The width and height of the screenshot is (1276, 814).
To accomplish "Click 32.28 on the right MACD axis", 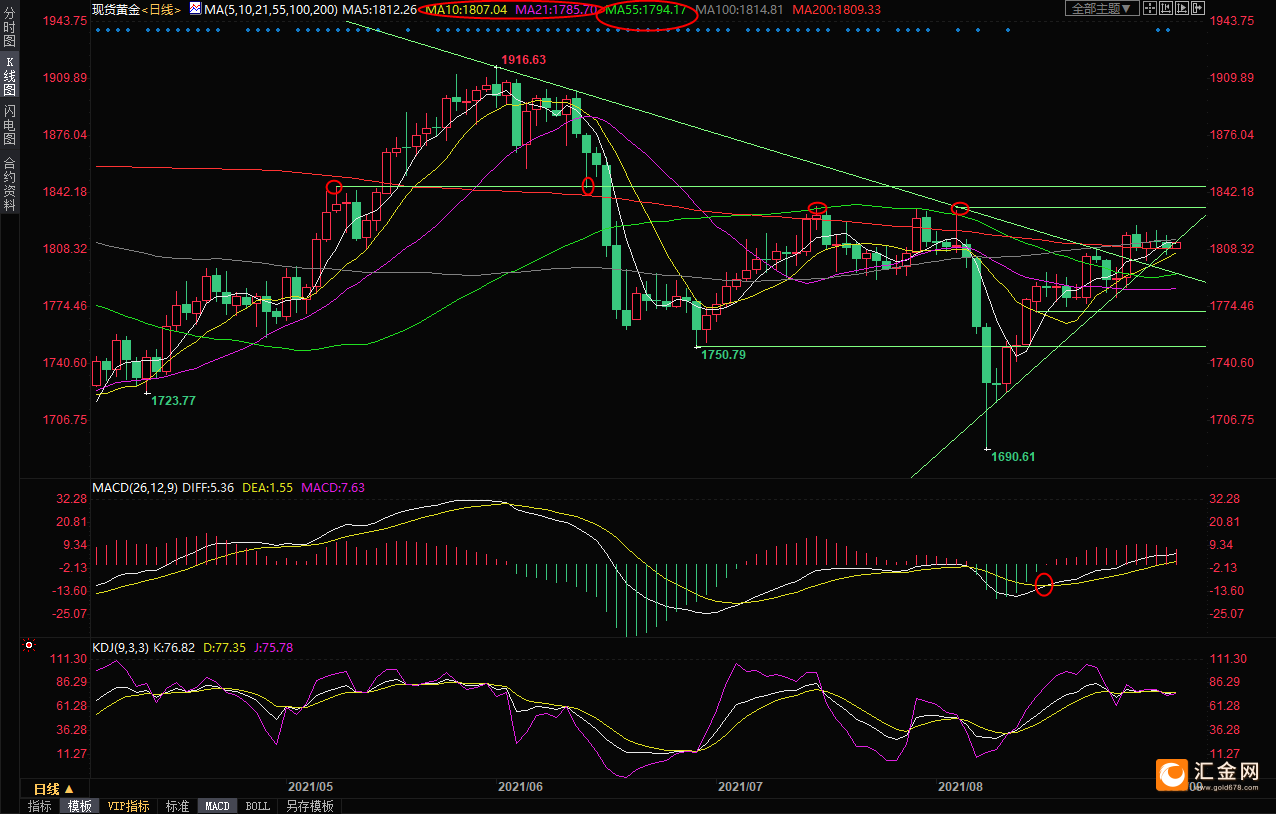I will coord(1225,498).
